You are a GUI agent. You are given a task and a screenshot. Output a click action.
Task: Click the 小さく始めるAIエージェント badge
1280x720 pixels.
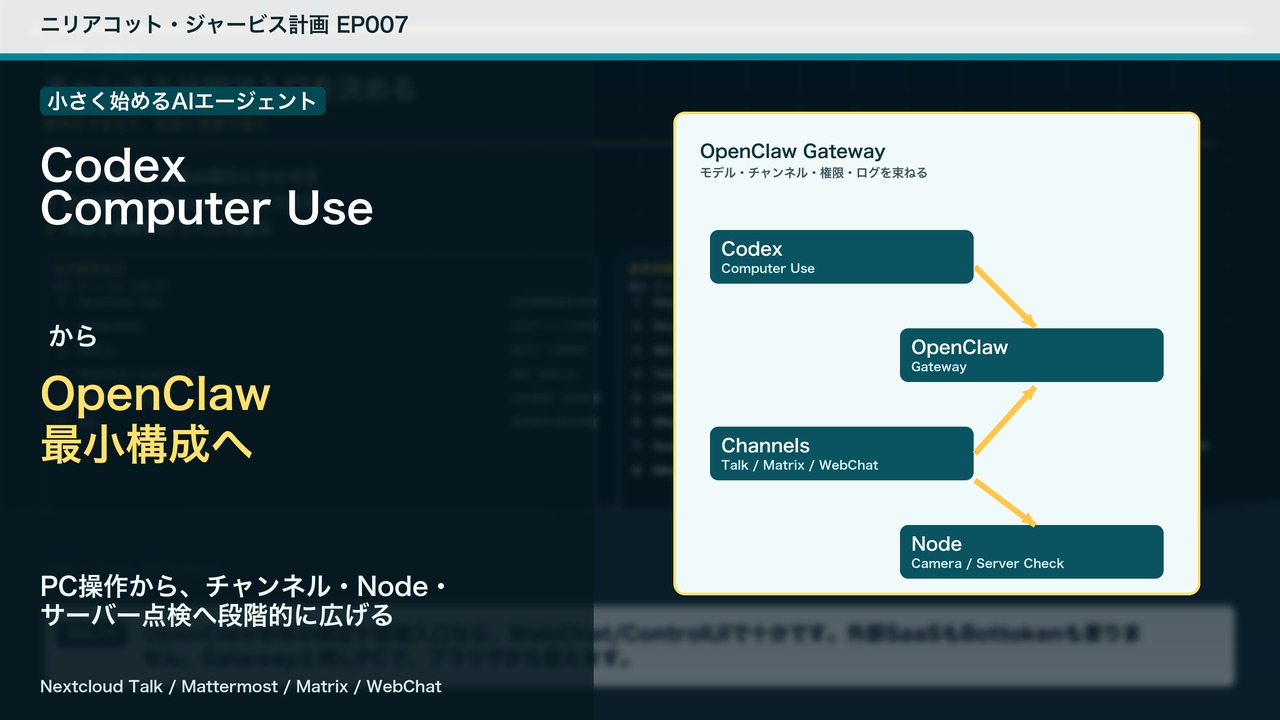[x=182, y=100]
